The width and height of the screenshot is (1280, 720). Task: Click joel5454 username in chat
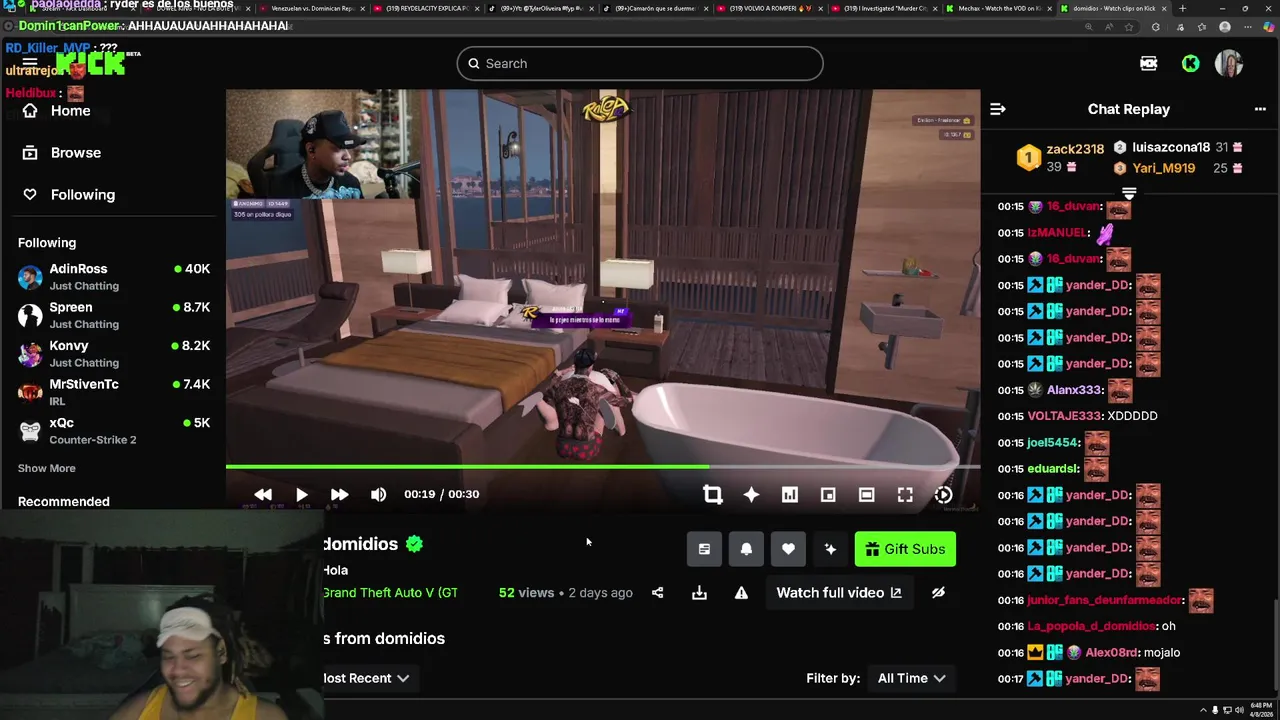tap(1053, 442)
